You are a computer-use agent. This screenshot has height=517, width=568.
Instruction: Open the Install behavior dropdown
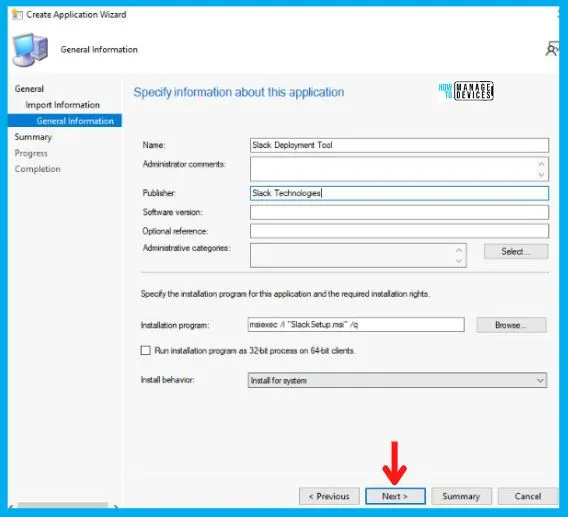pos(397,380)
